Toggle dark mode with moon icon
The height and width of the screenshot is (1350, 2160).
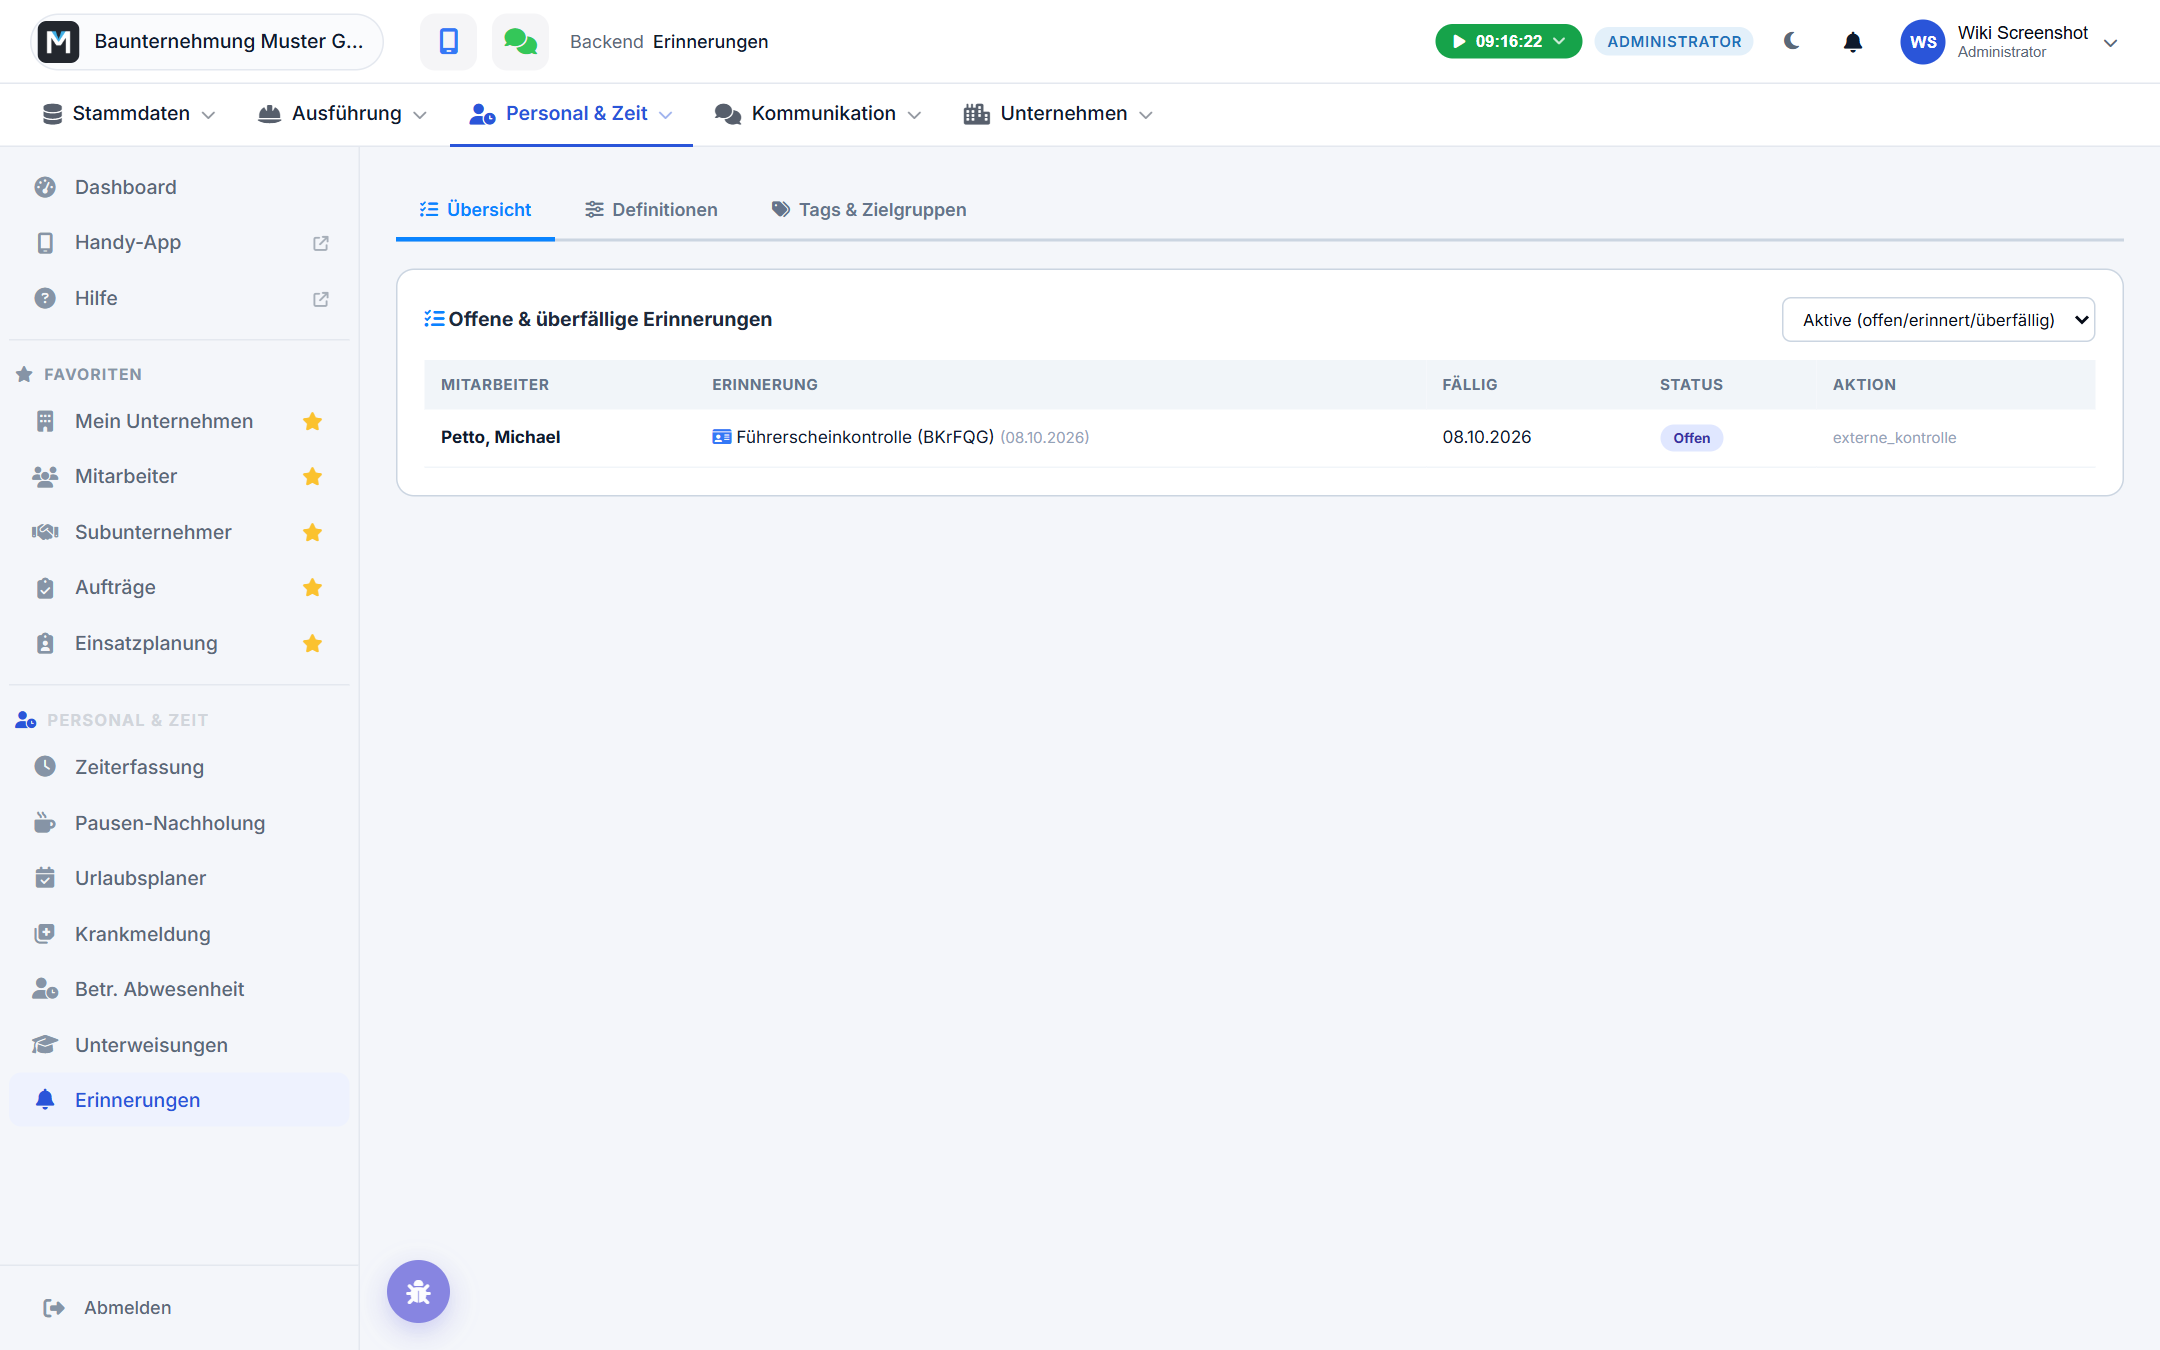click(1792, 41)
